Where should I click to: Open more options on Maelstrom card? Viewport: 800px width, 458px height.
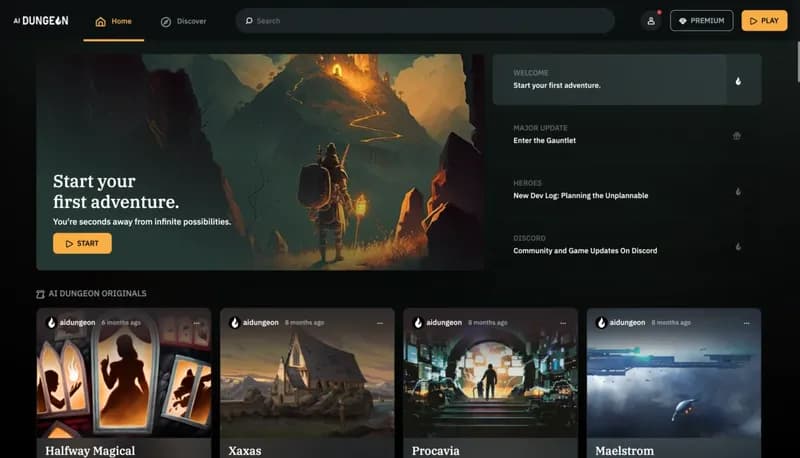point(746,323)
